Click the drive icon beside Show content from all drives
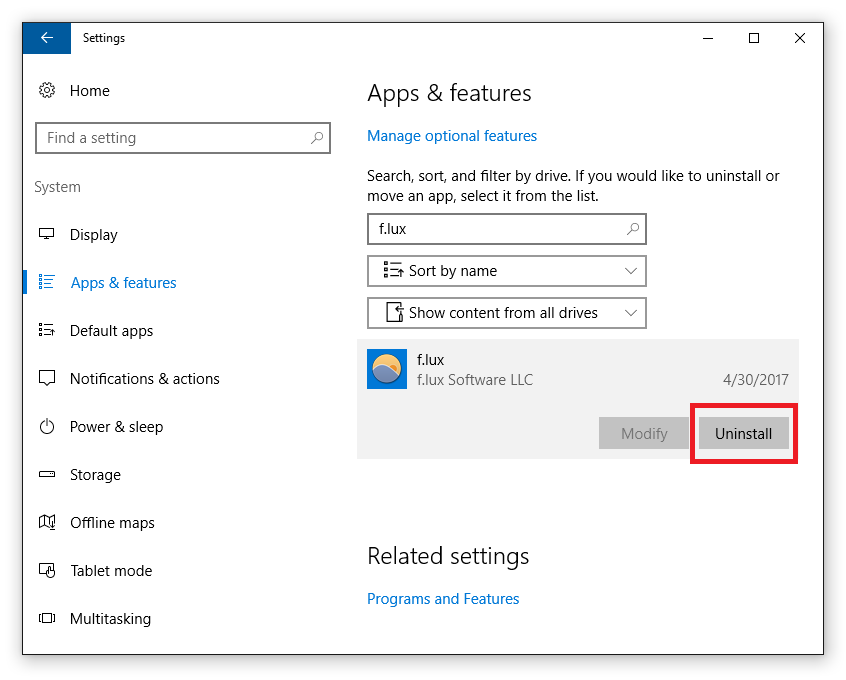The image size is (846, 680). pos(395,312)
